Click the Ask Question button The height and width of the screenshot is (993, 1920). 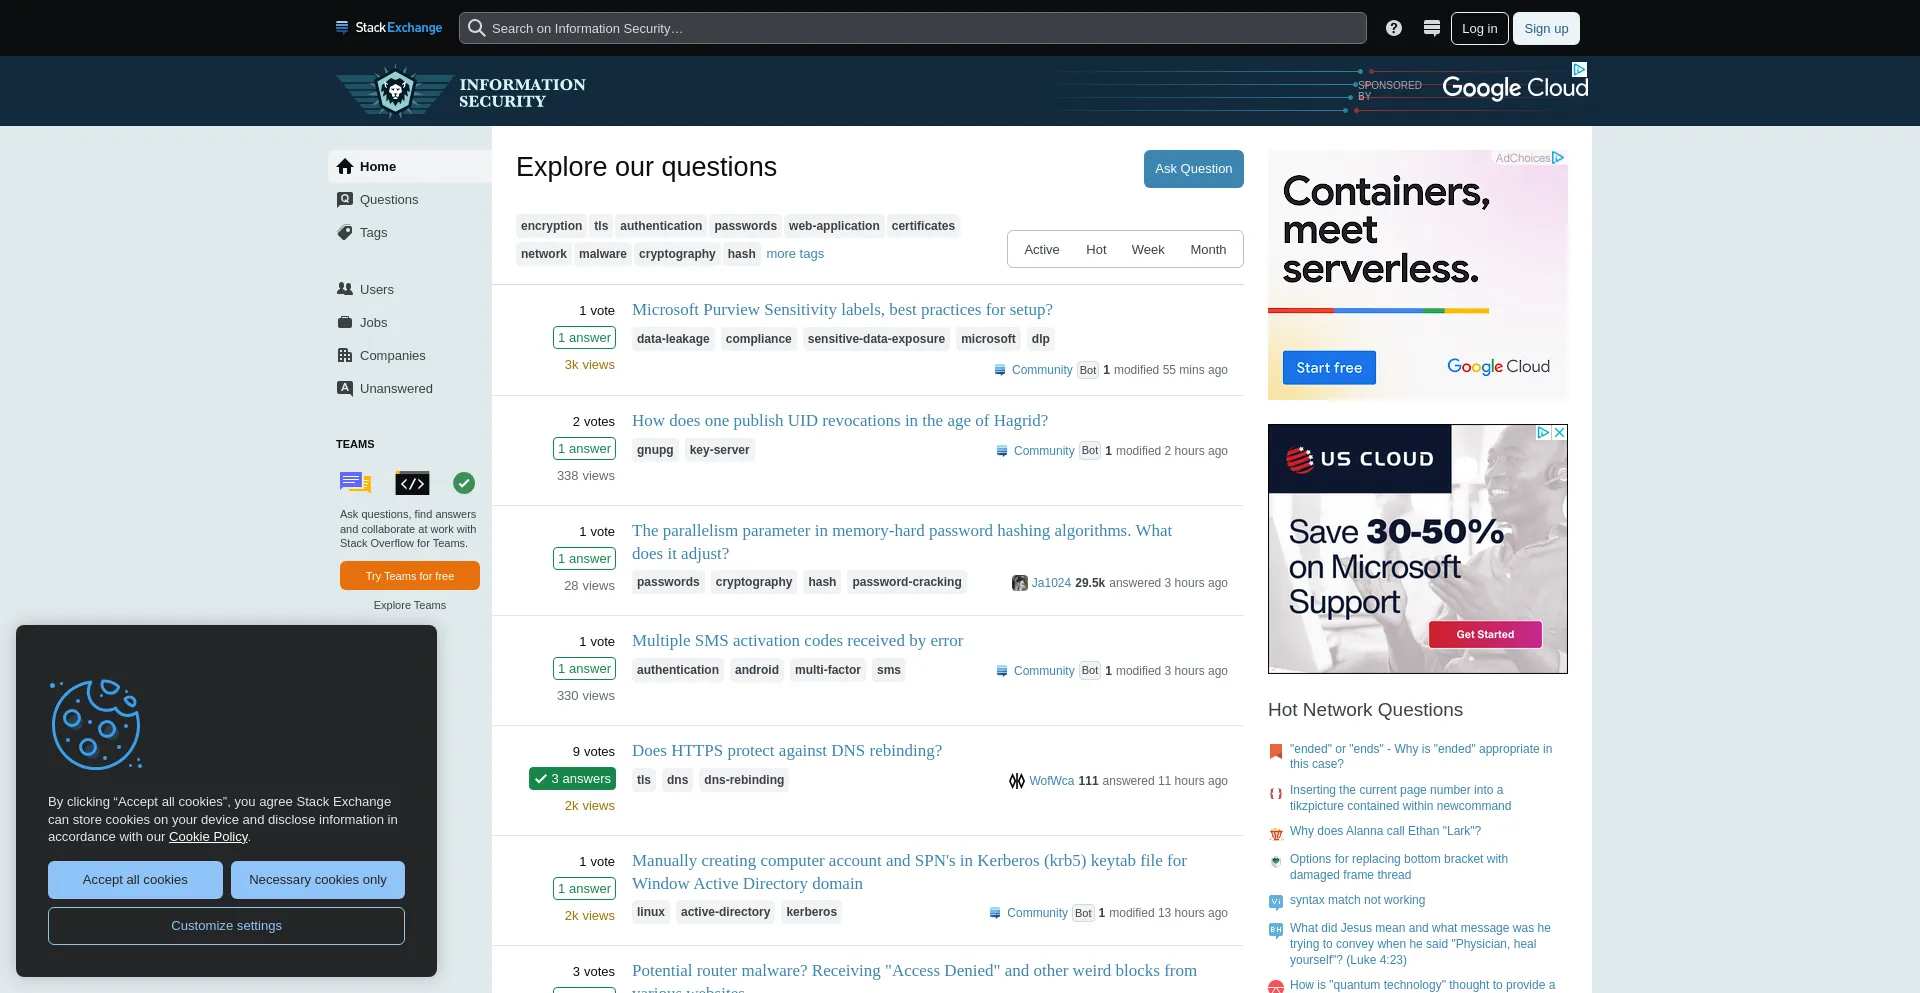pyautogui.click(x=1194, y=169)
